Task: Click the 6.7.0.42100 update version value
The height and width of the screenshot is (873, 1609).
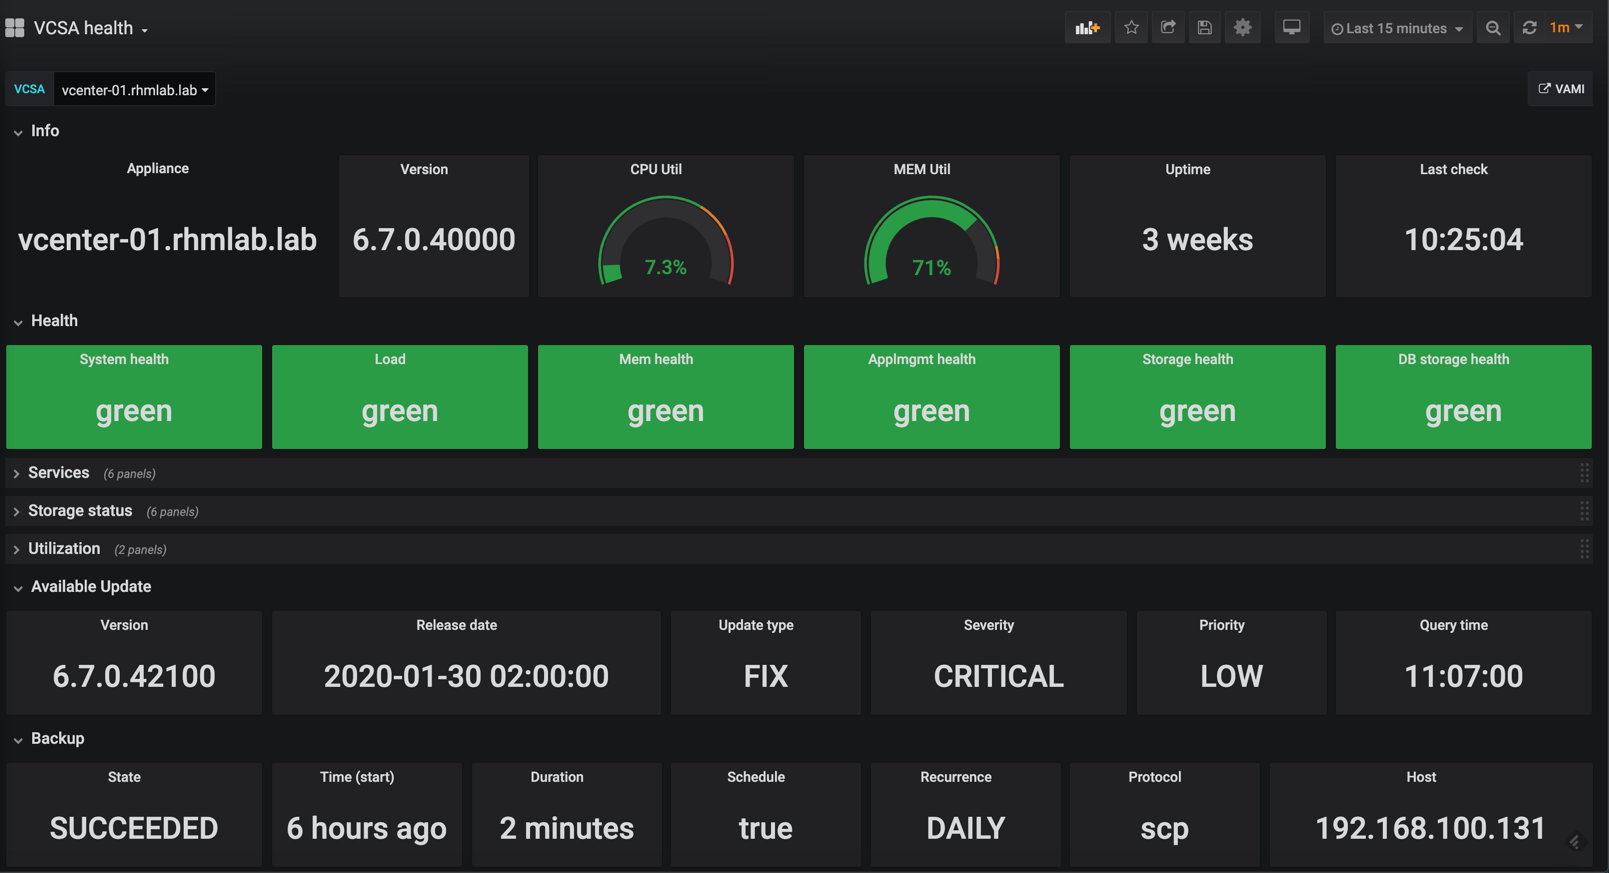Action: click(x=134, y=677)
